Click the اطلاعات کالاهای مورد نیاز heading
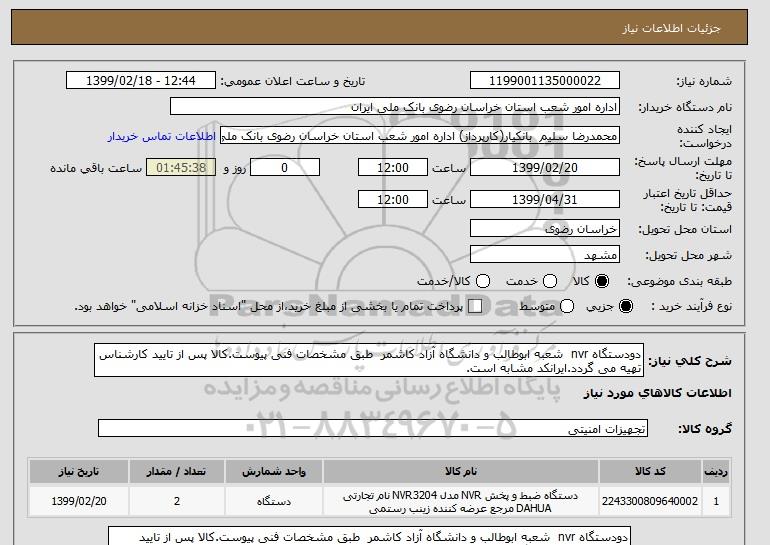Image resolution: width=770 pixels, height=545 pixels. coord(658,393)
